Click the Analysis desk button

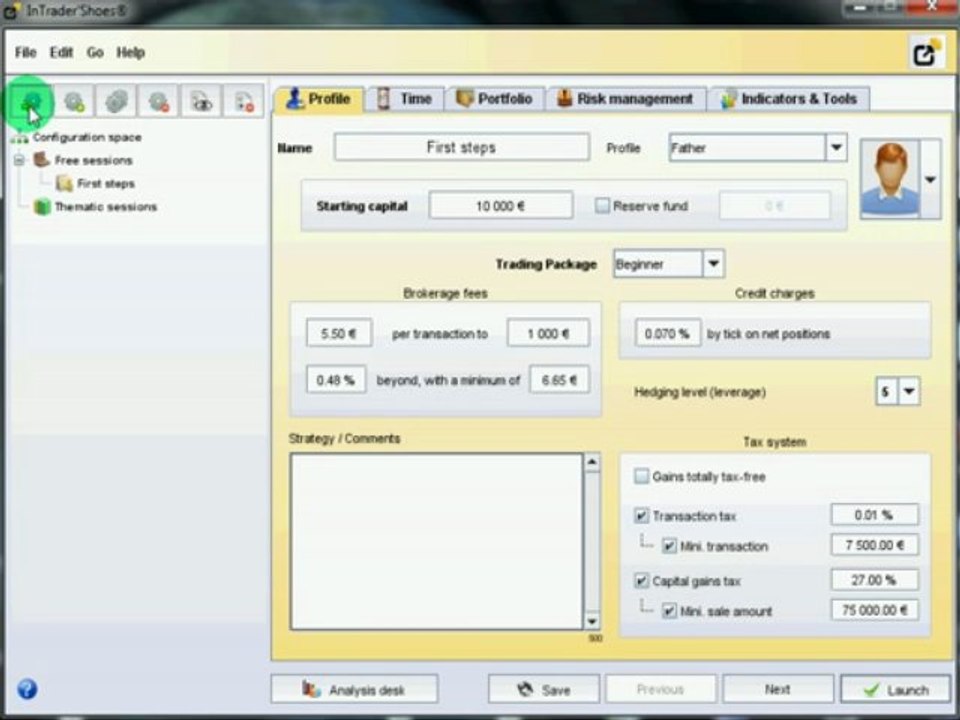(354, 690)
